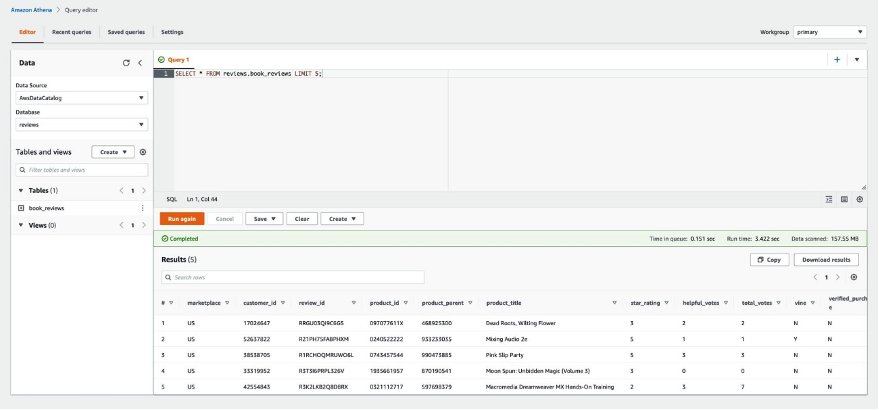879x410 pixels.
Task: Click product_id 0240522222 cell
Action: tap(385, 339)
